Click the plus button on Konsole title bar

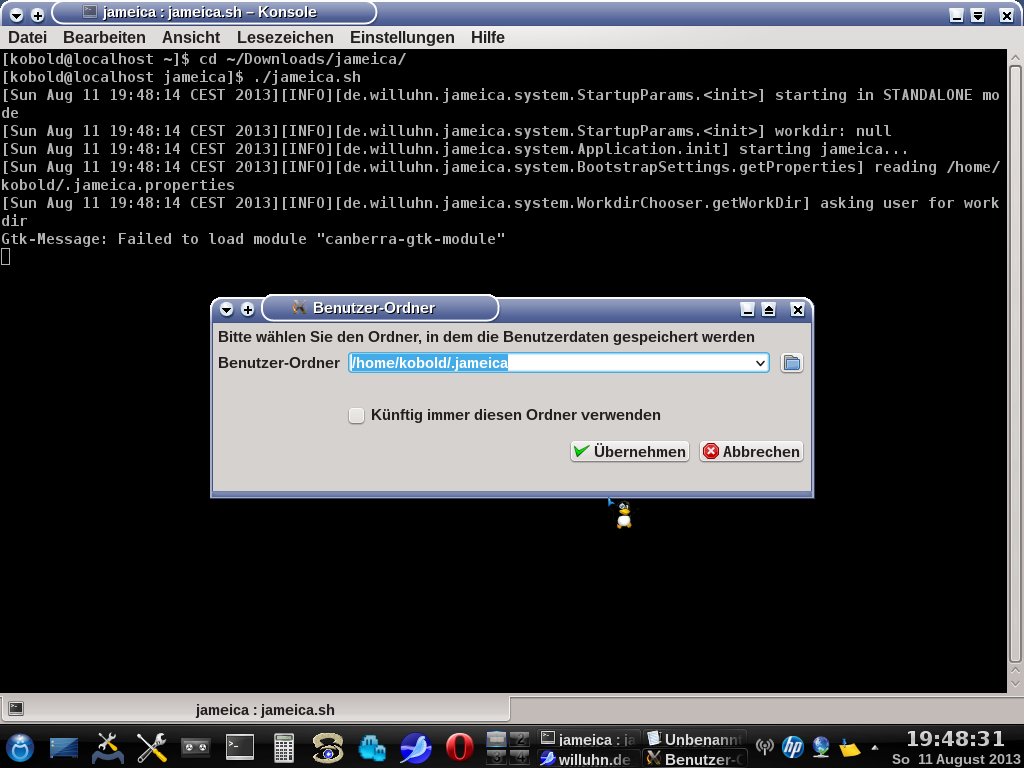click(38, 14)
